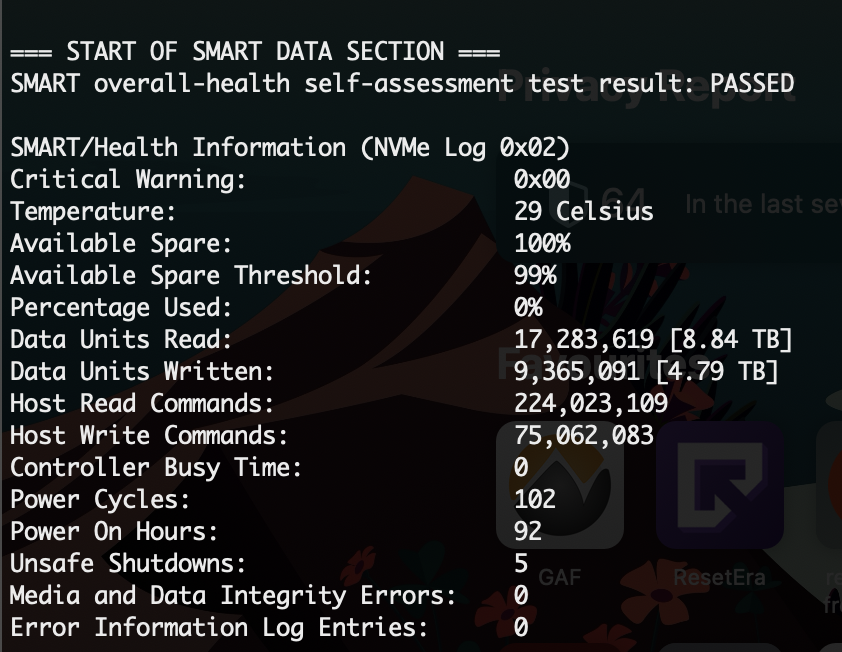Click the Unsafe Shutdowns label

[128, 563]
